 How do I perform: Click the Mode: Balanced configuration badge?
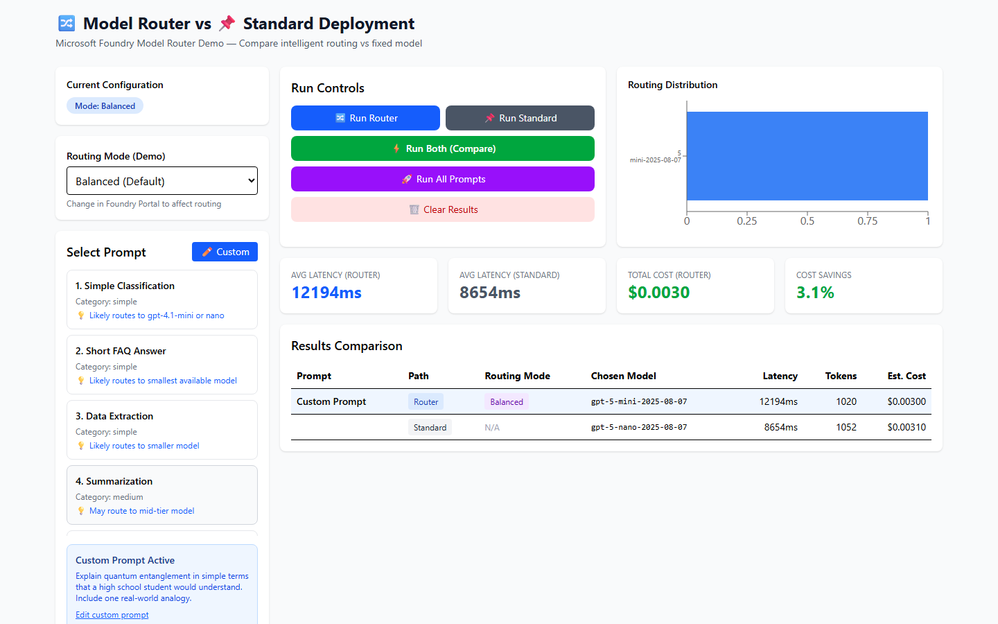point(105,106)
